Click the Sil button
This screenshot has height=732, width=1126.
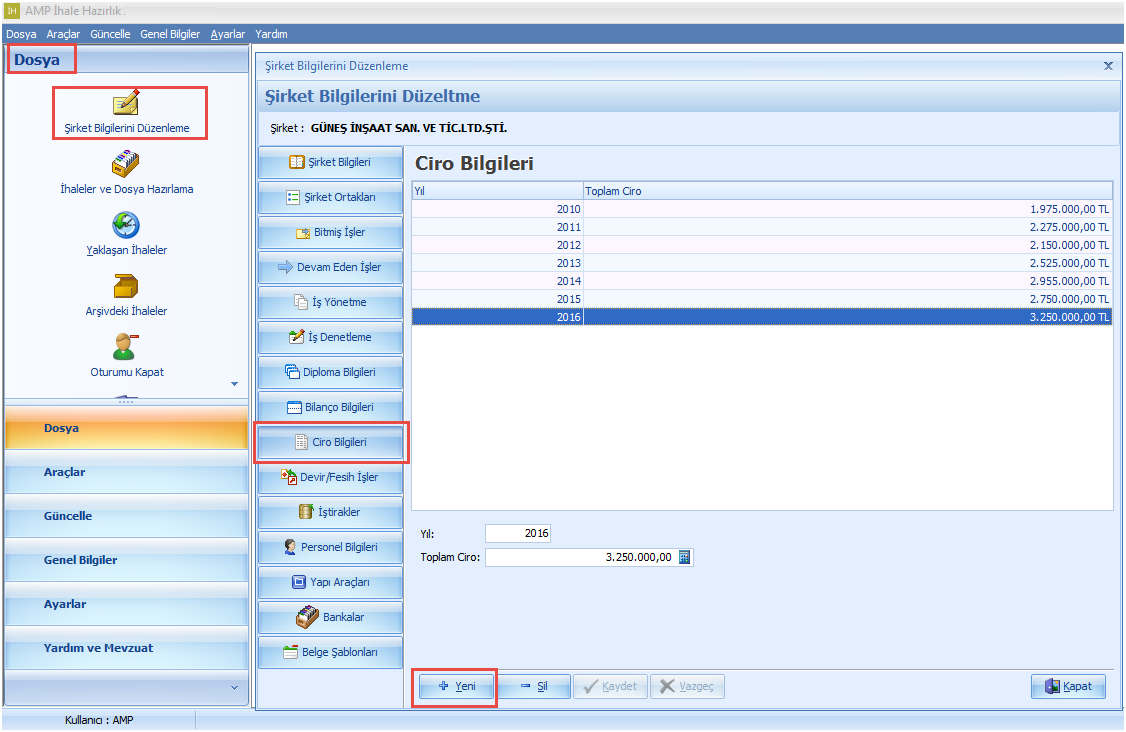533,687
